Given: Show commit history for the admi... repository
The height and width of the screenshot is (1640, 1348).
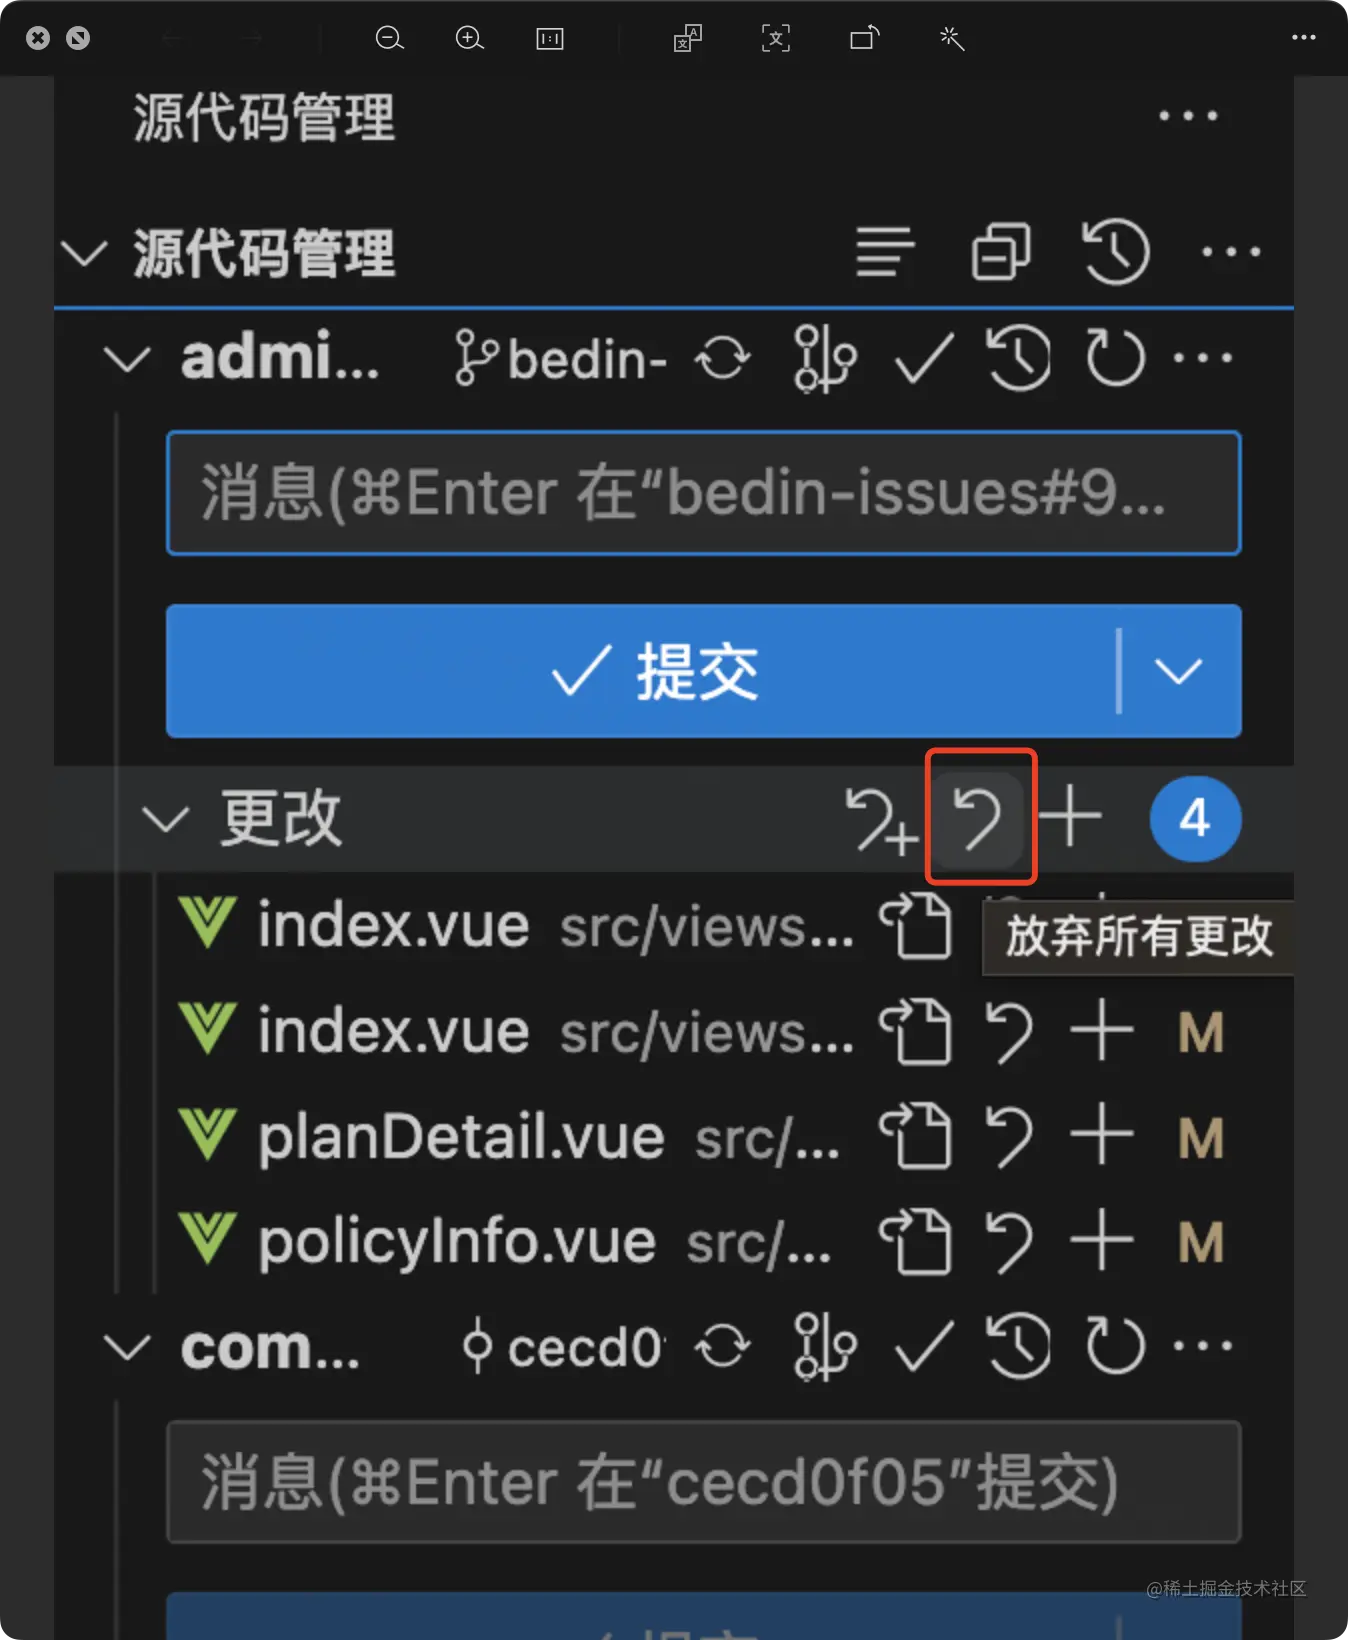Looking at the screenshot, I should pyautogui.click(x=1018, y=357).
